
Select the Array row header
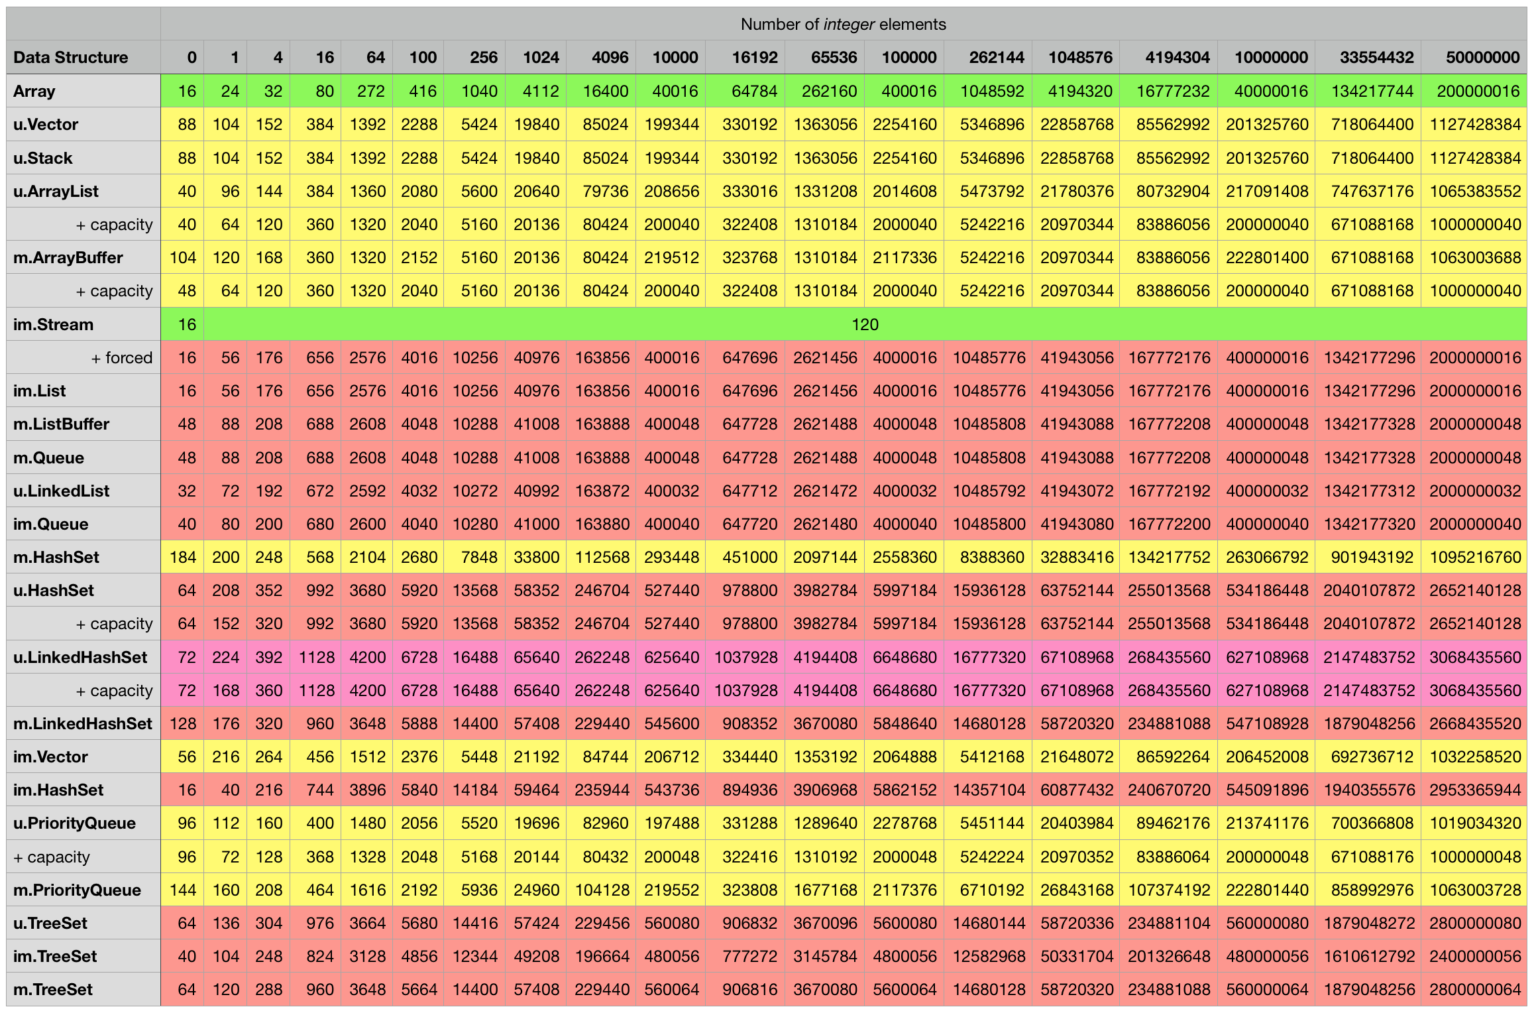36,91
